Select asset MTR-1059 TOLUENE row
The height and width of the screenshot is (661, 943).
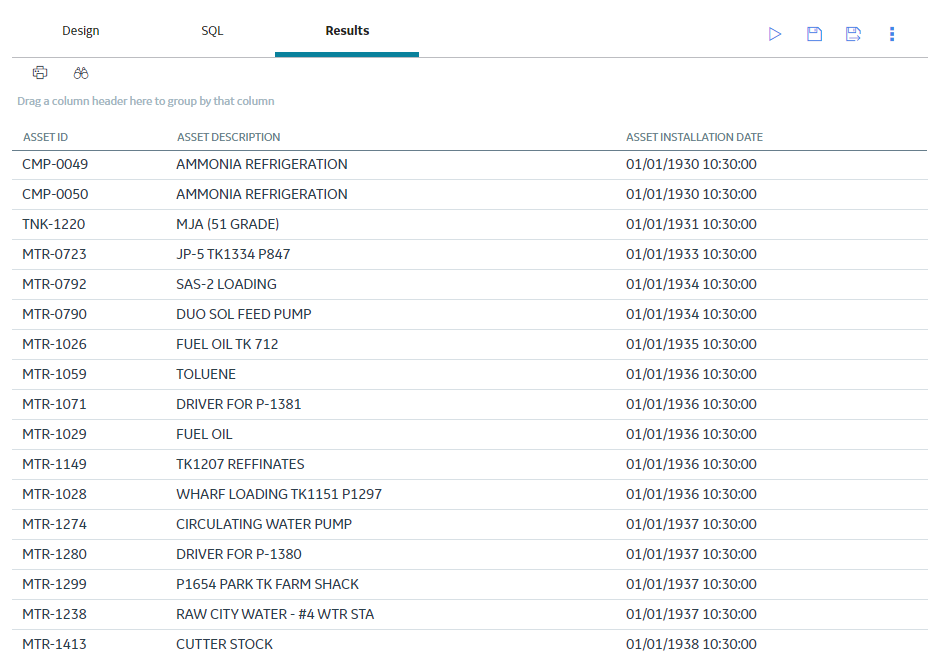(x=470, y=374)
